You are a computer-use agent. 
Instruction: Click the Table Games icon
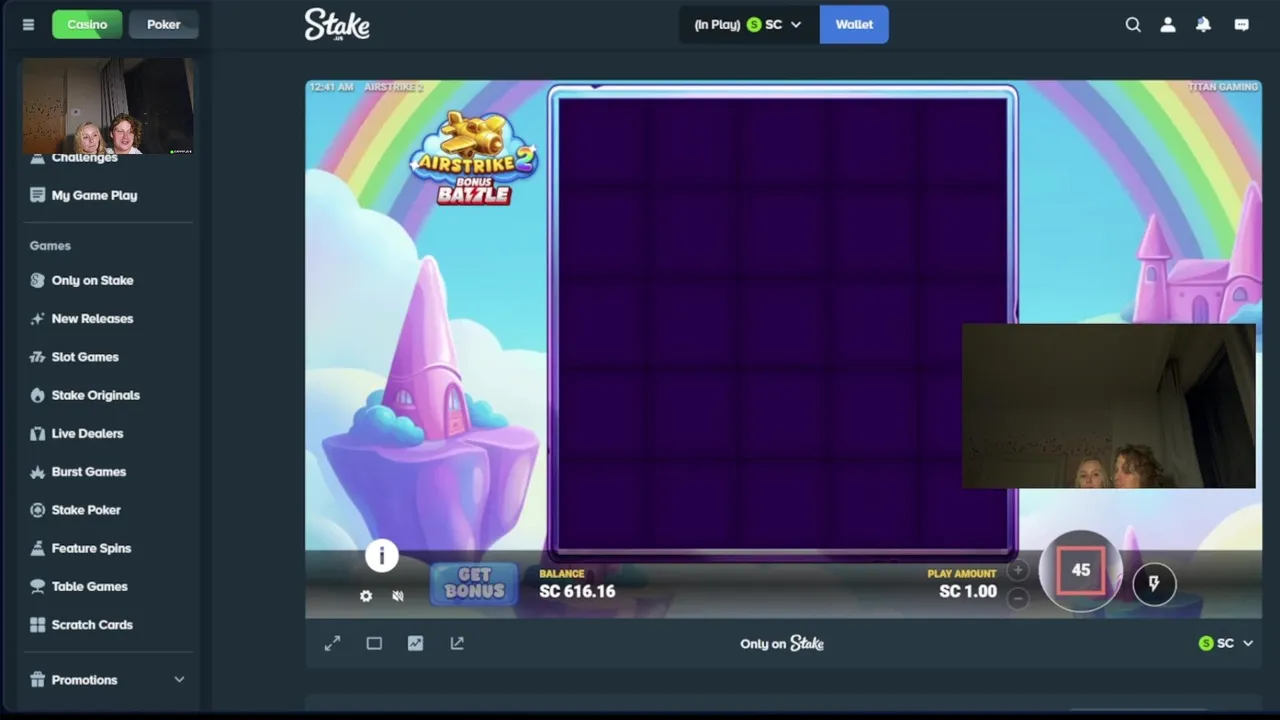(x=37, y=586)
